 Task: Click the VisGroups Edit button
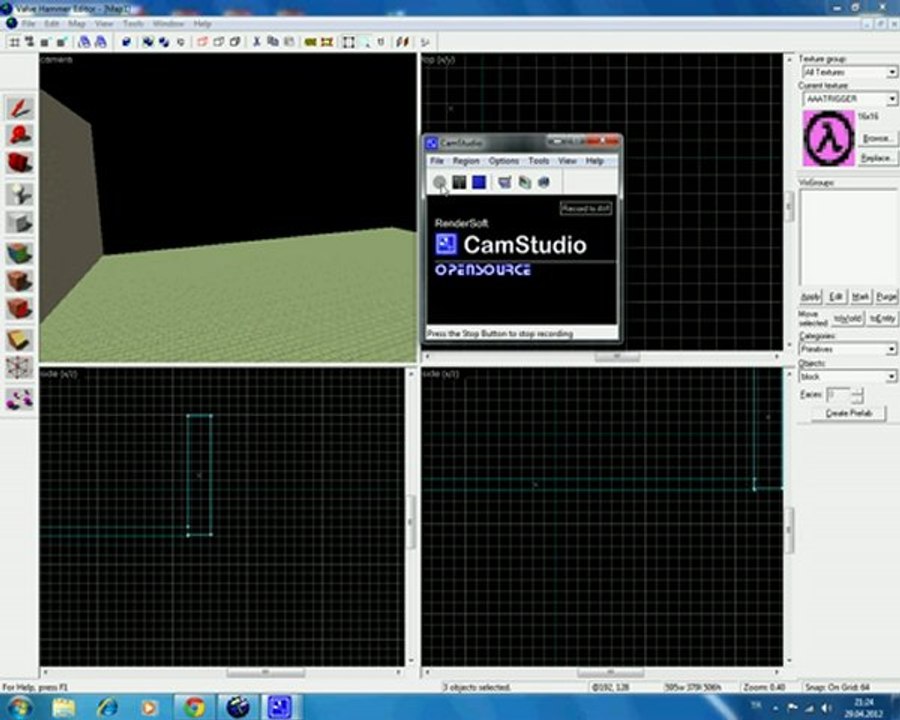835,296
